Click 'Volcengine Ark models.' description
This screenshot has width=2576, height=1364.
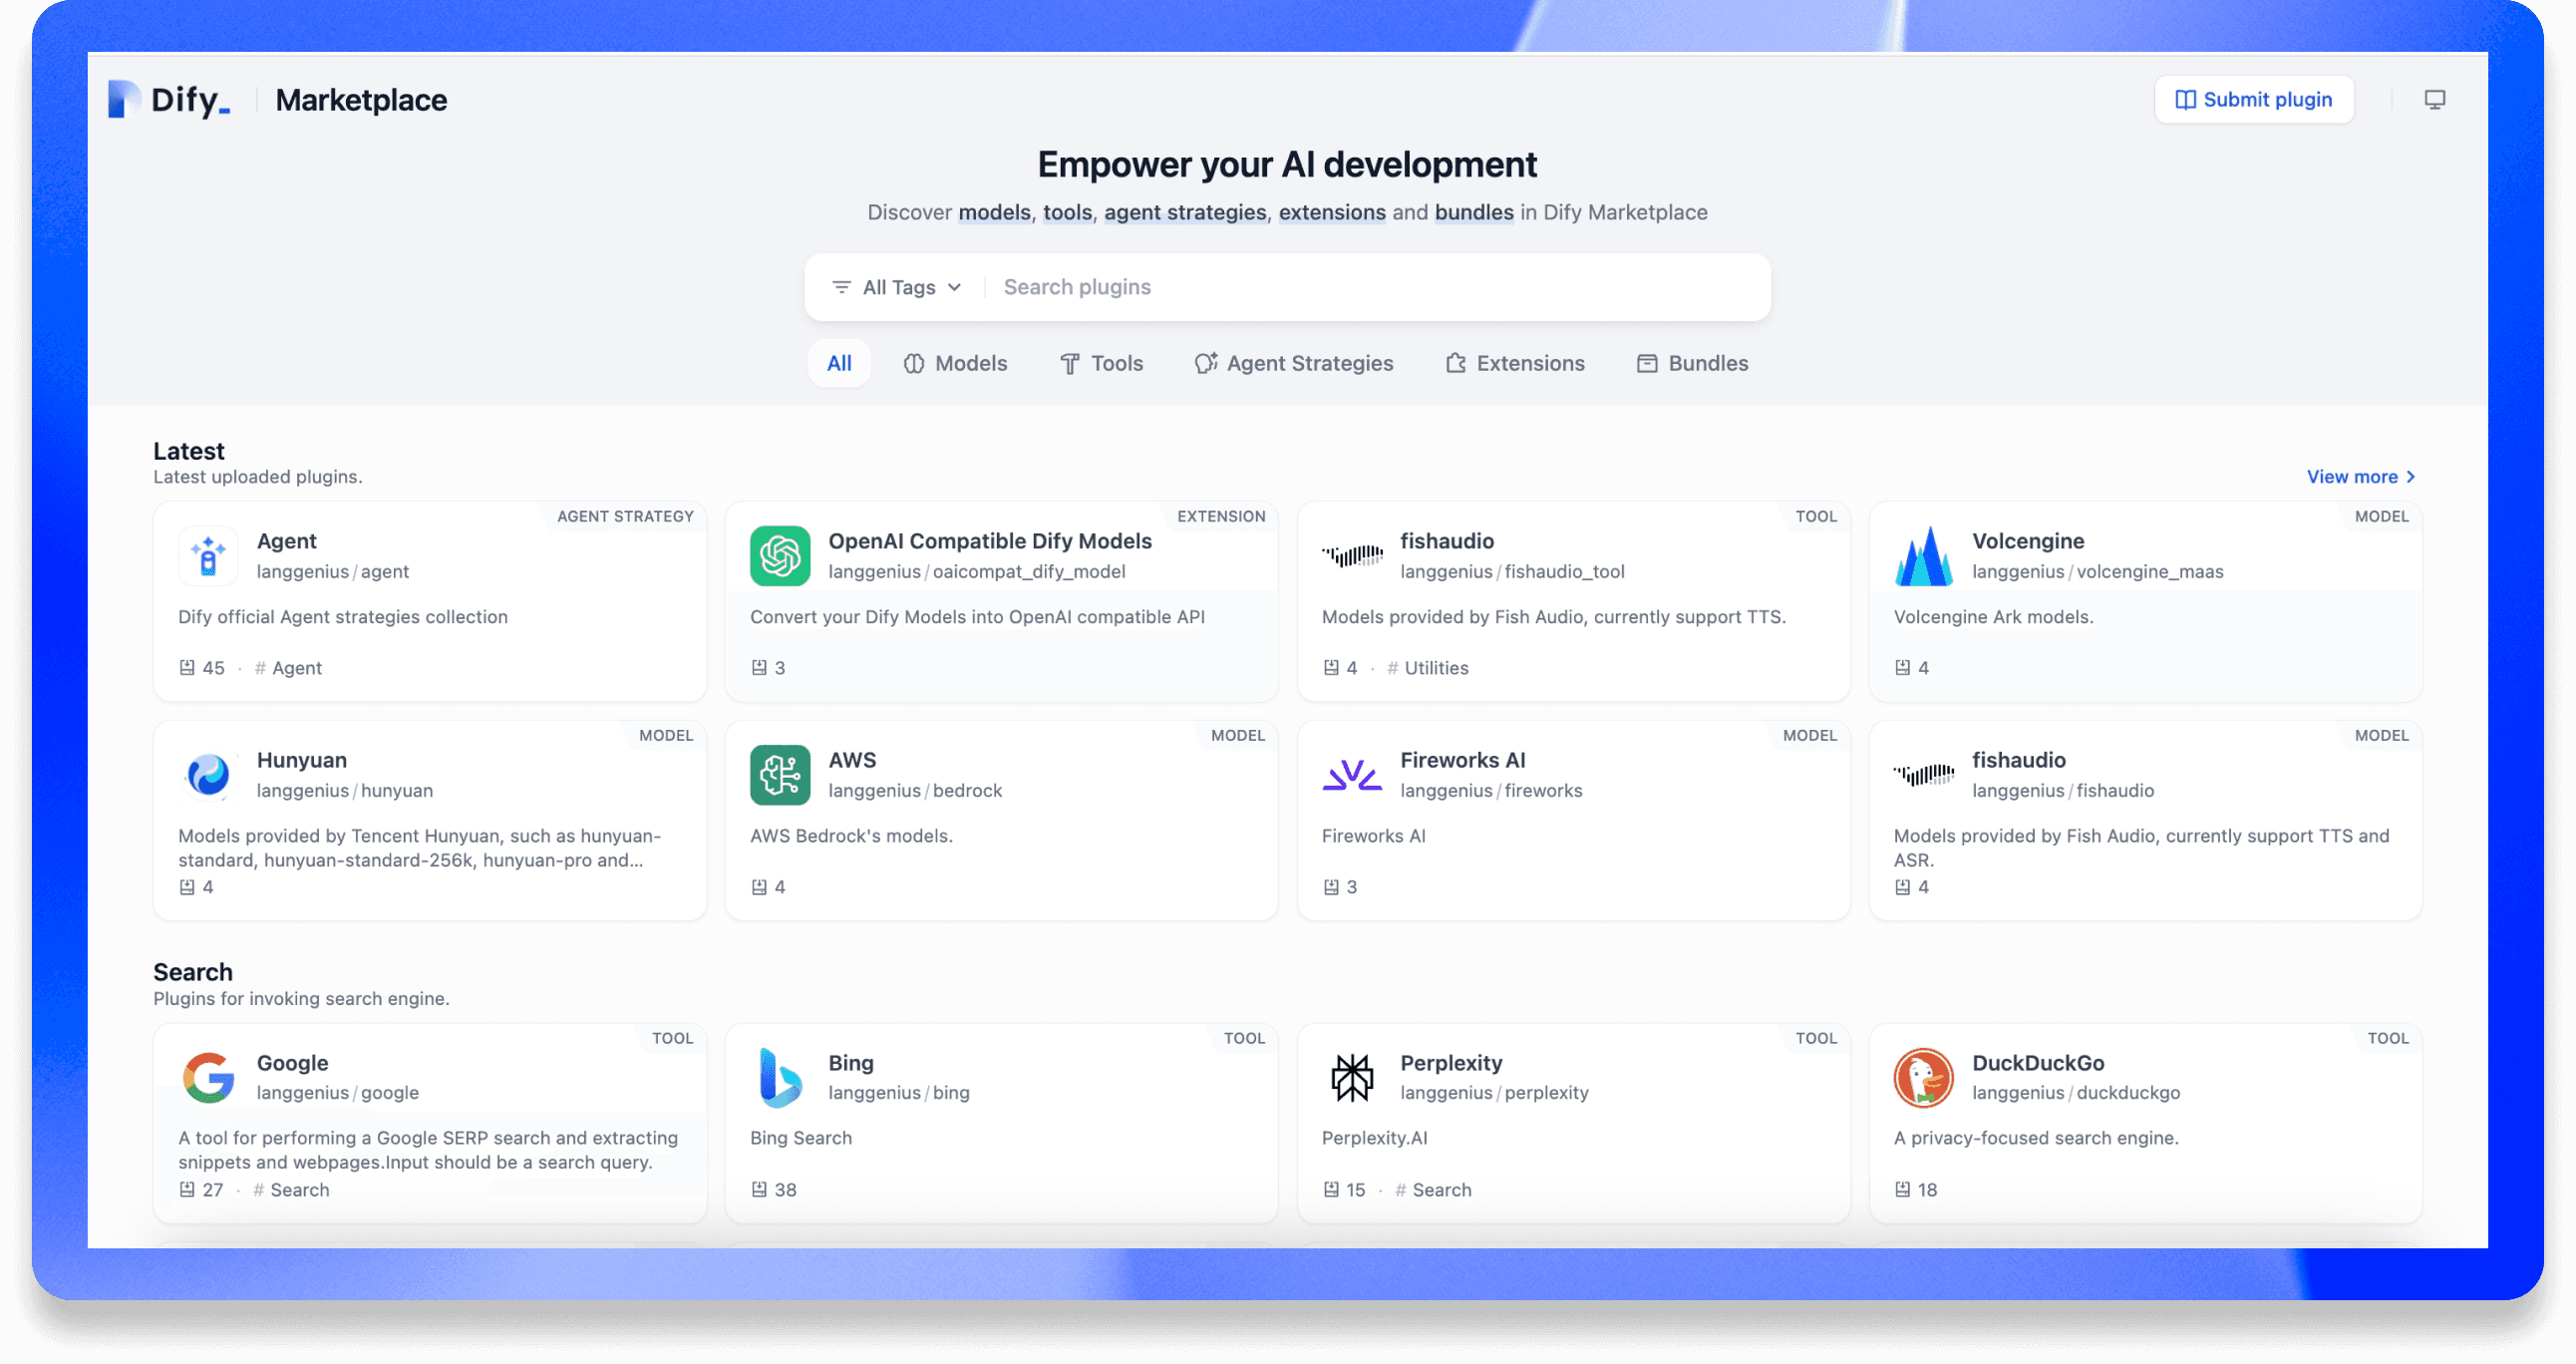1993,617
